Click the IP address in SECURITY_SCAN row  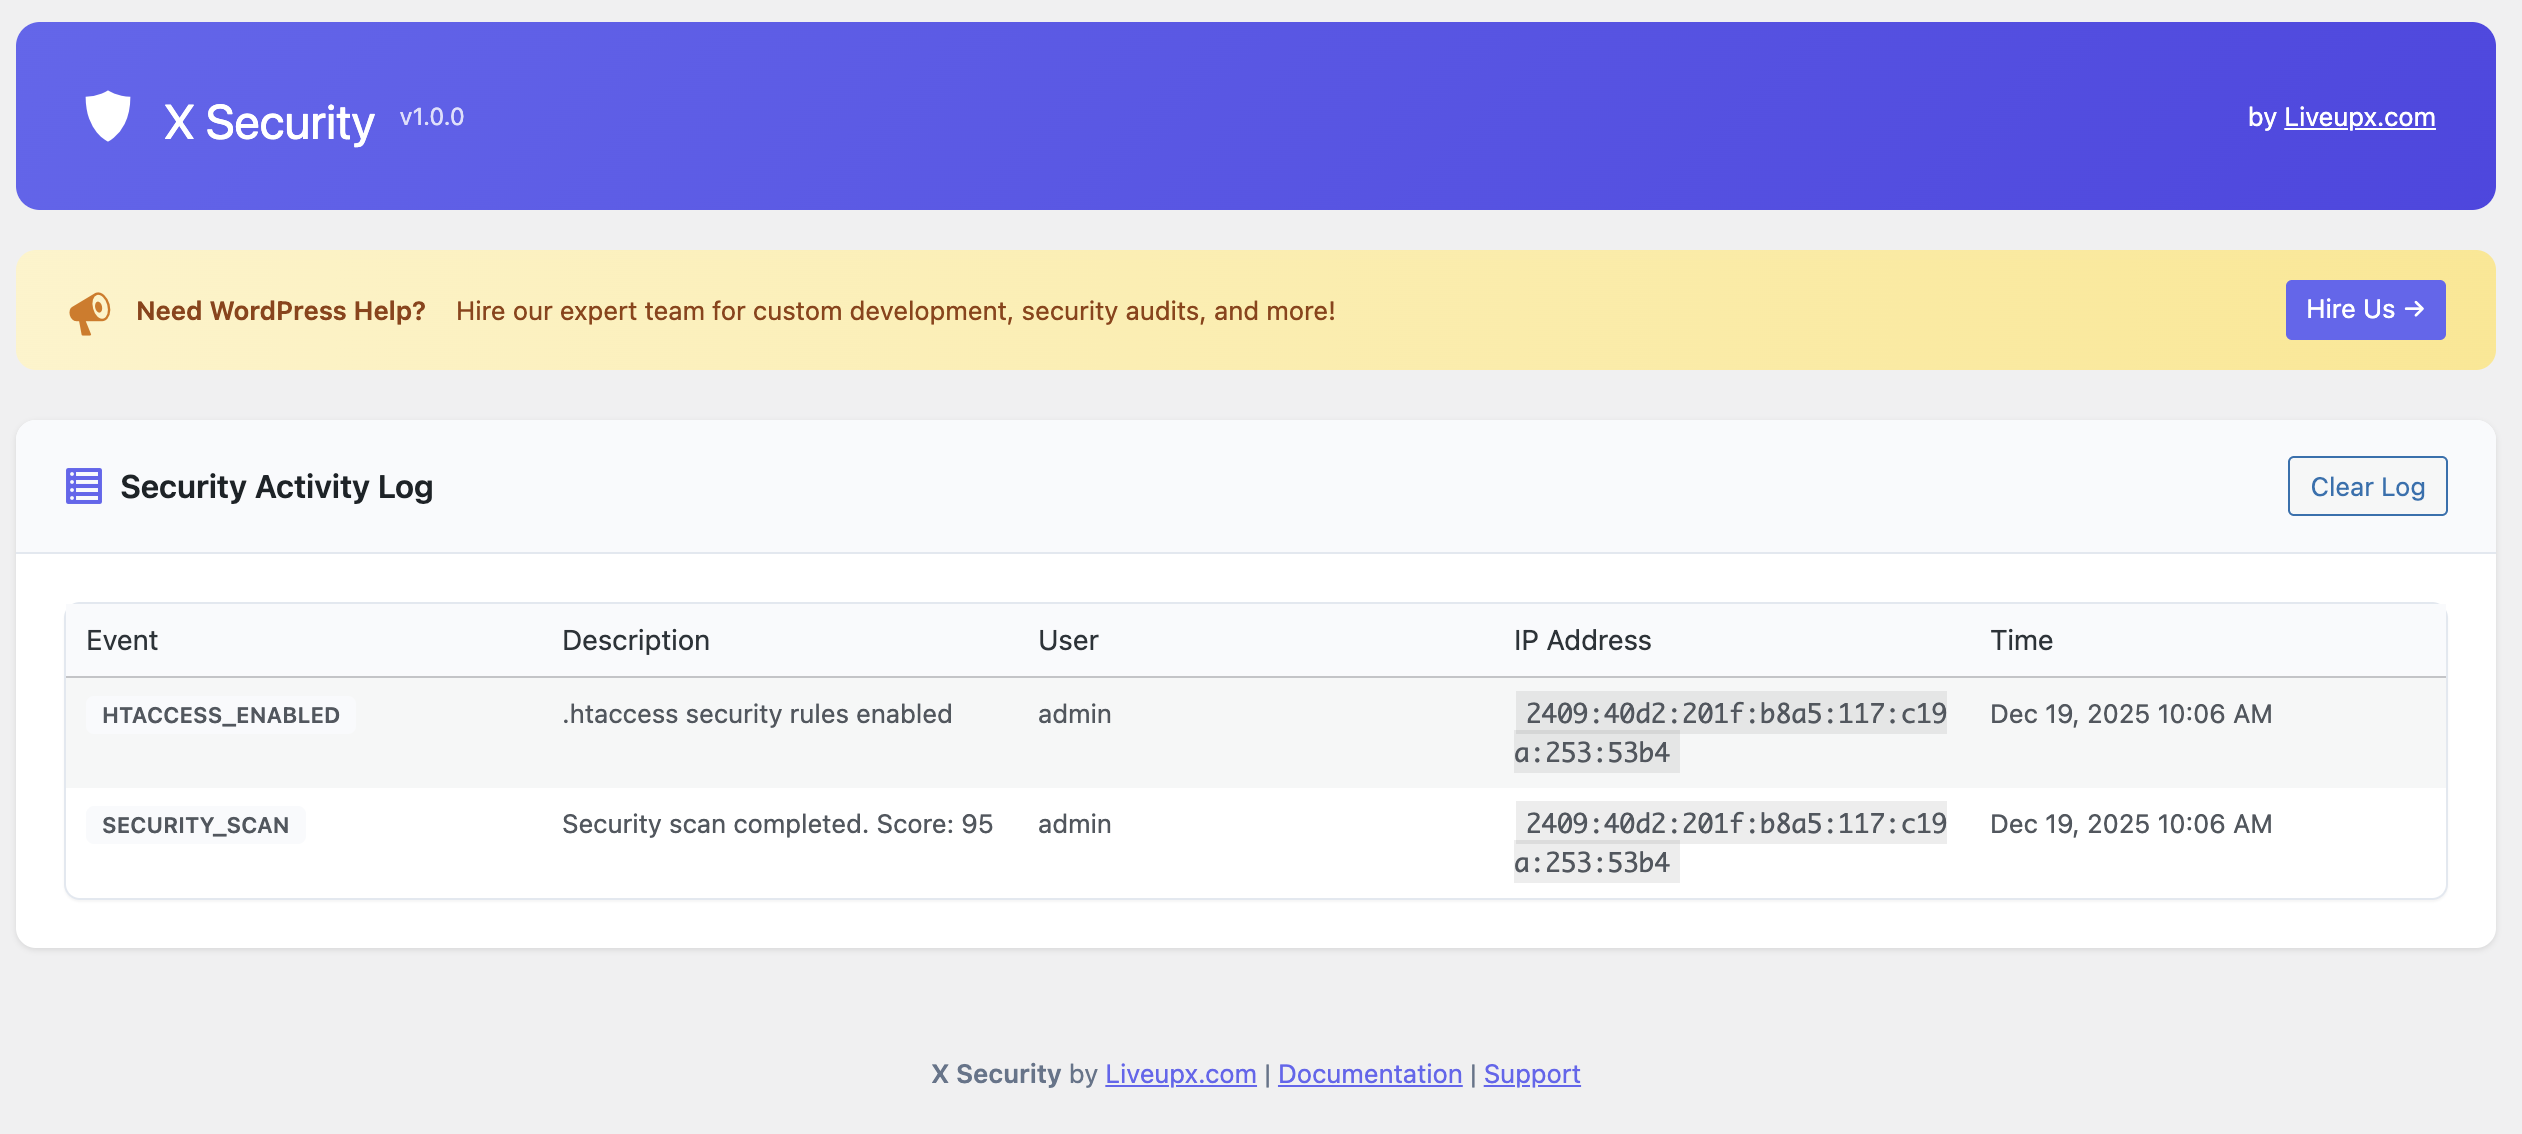pyautogui.click(x=1730, y=842)
